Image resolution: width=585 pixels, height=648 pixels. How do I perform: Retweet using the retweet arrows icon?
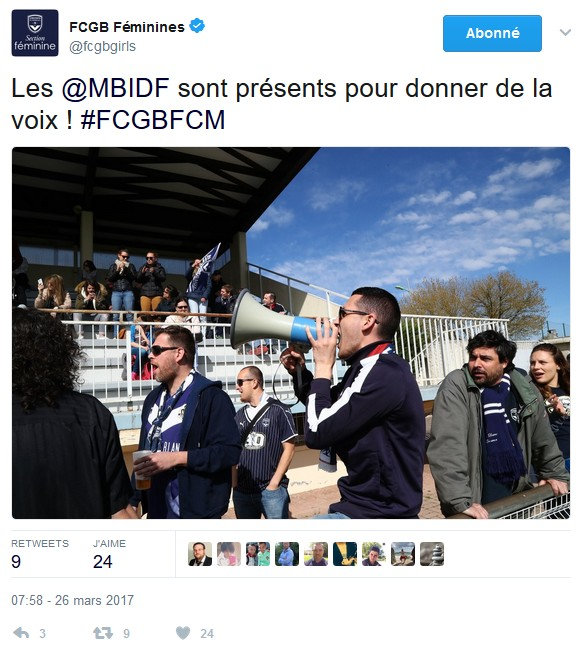click(103, 633)
